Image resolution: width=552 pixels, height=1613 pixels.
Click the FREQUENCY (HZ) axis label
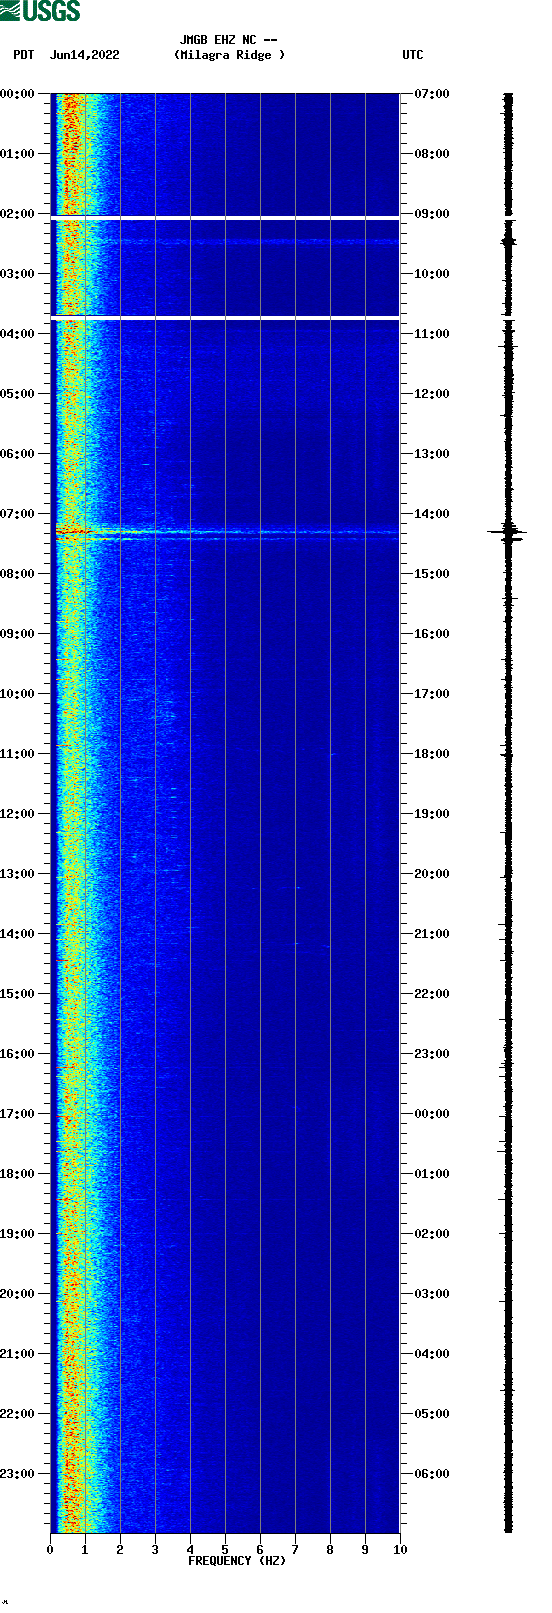point(237,1561)
